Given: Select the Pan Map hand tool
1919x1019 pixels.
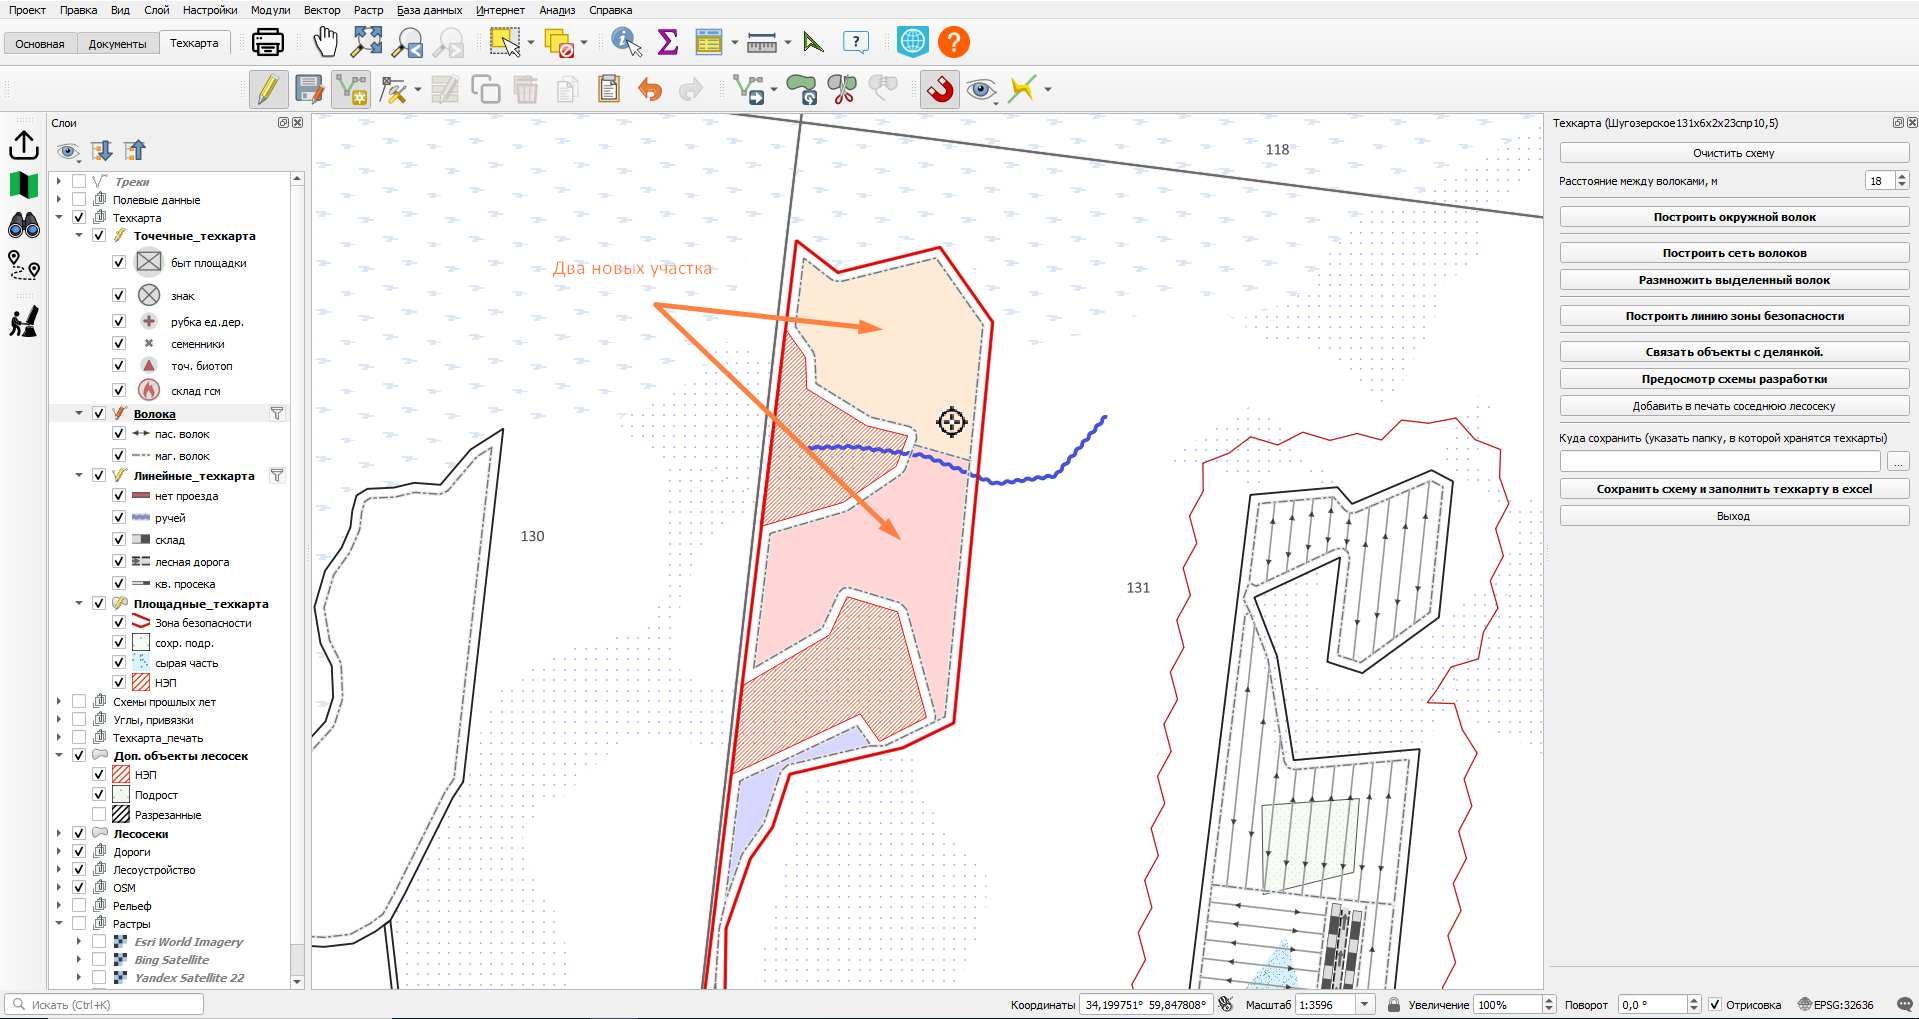Looking at the screenshot, I should click(325, 42).
